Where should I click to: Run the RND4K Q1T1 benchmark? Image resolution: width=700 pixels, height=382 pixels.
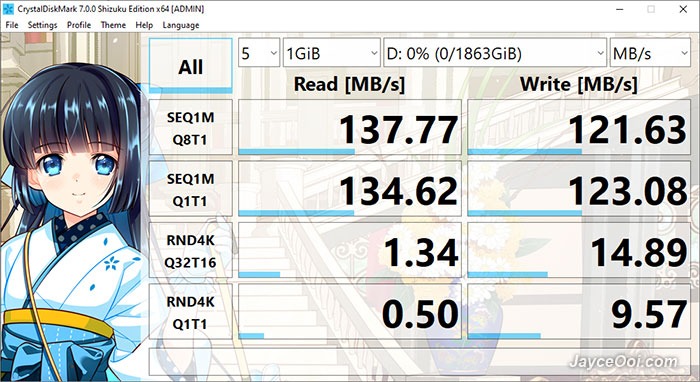click(191, 312)
